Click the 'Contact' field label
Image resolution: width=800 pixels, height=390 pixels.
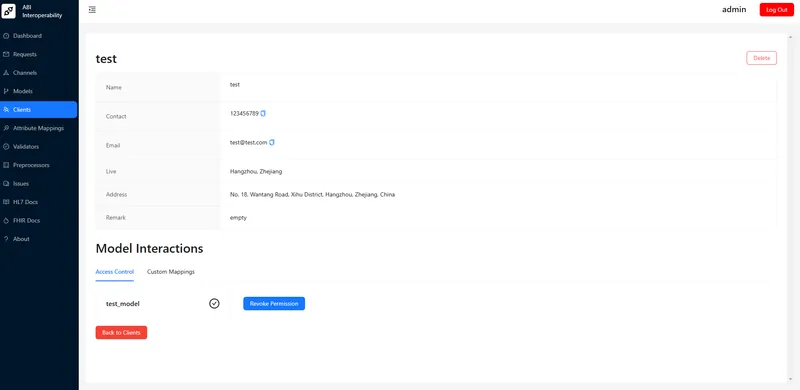[116, 116]
